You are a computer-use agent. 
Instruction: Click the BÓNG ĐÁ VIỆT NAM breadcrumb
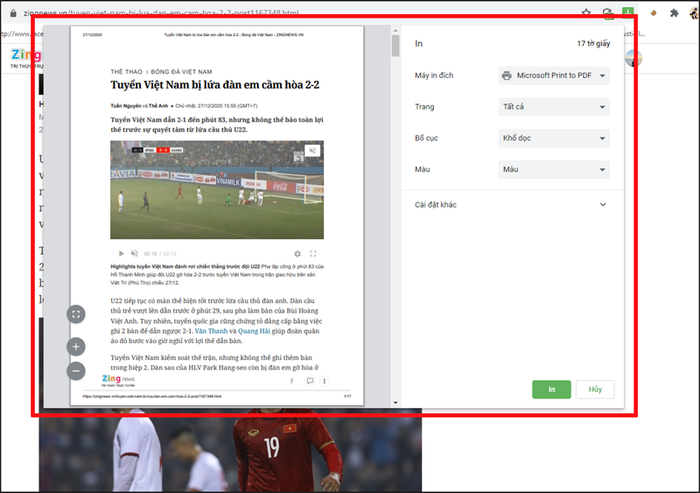point(181,71)
